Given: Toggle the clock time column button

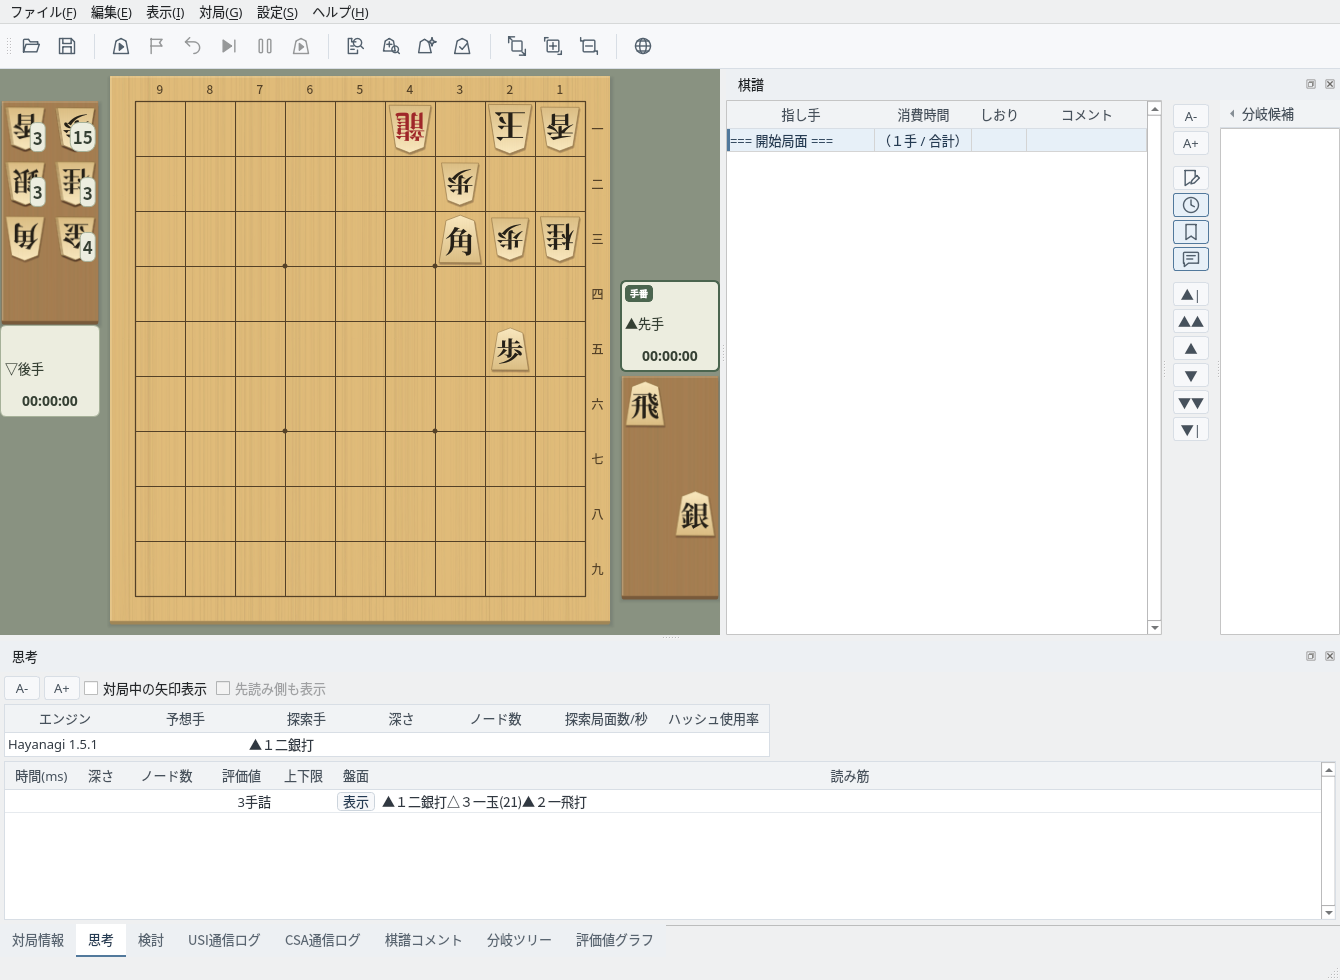Looking at the screenshot, I should point(1191,205).
